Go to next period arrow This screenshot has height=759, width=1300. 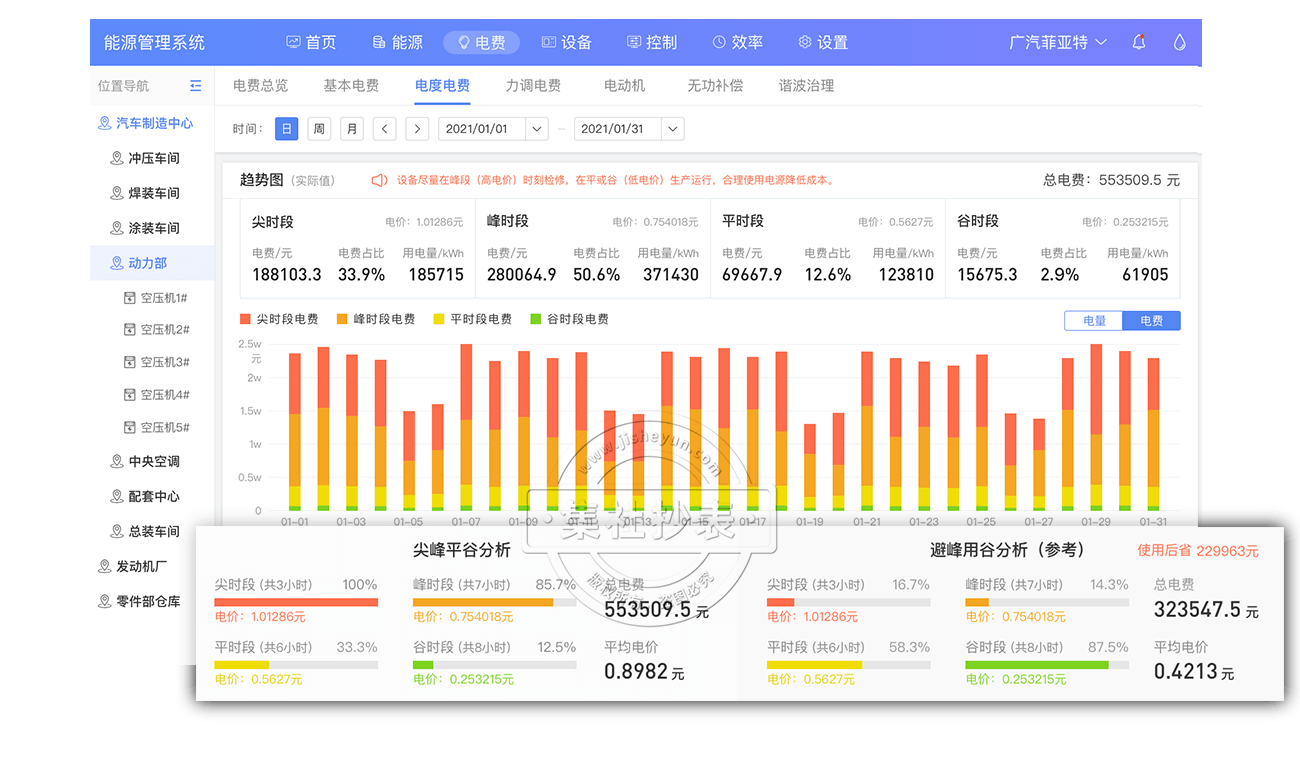[417, 129]
